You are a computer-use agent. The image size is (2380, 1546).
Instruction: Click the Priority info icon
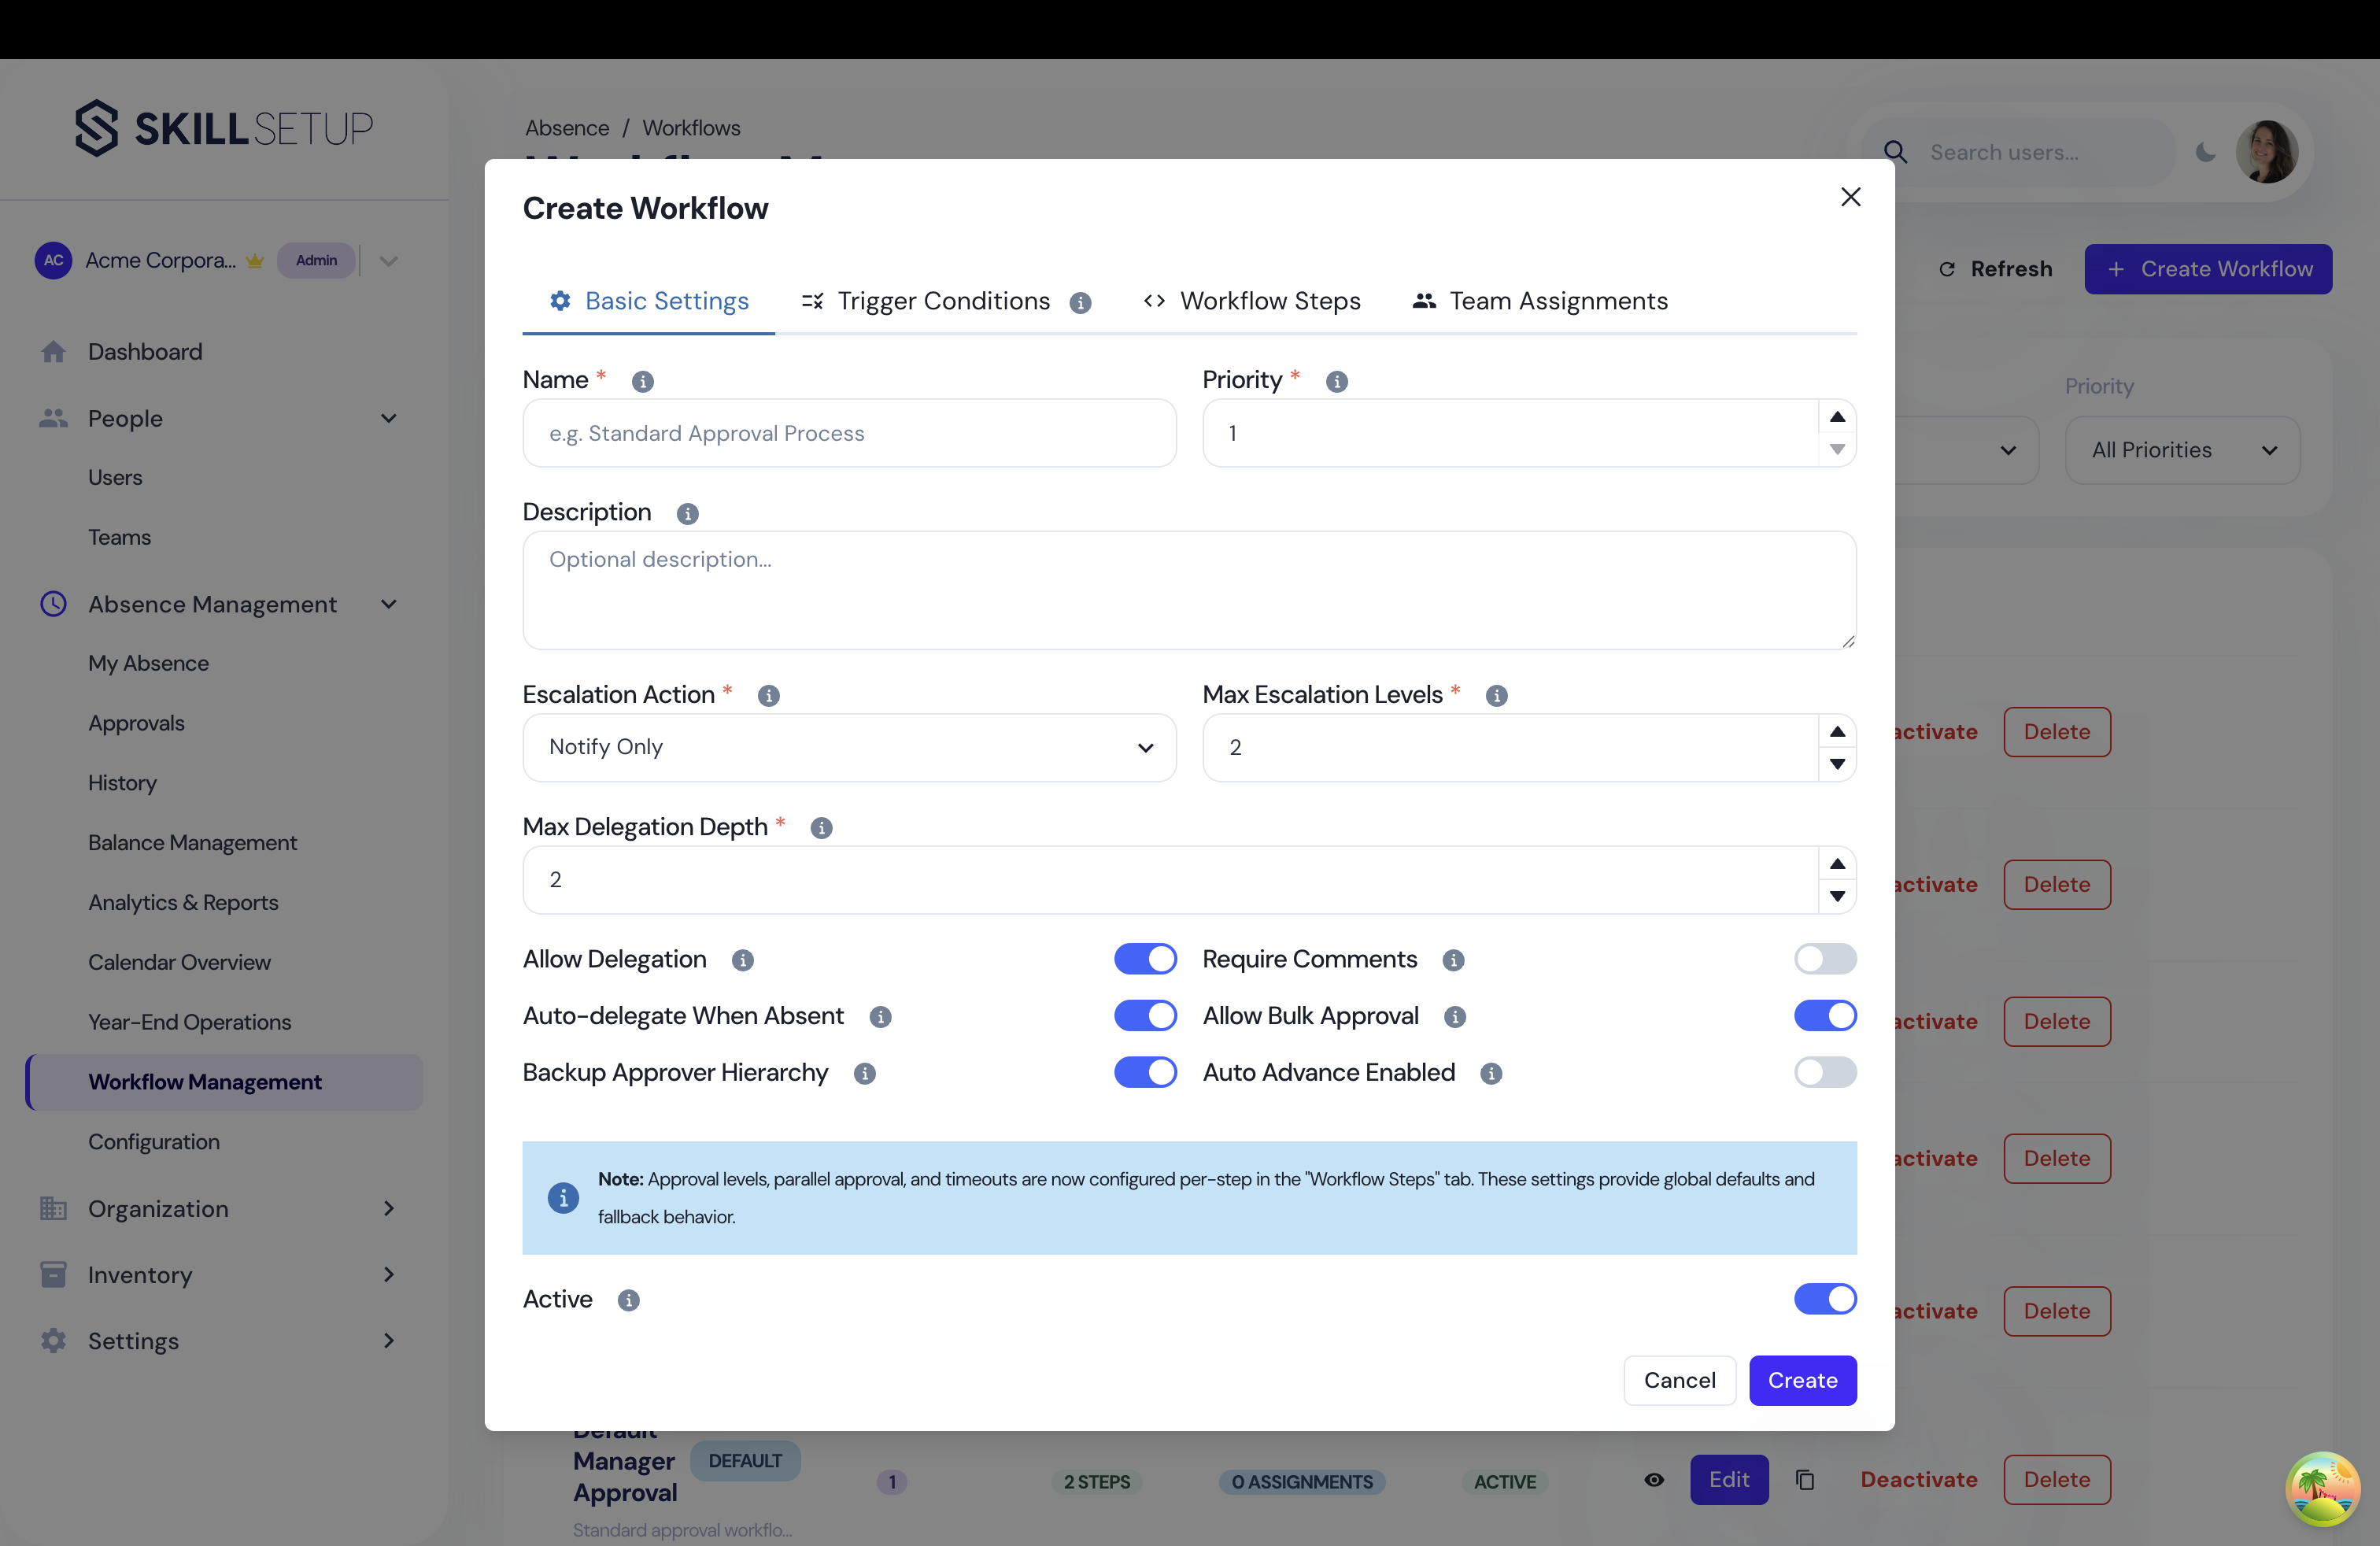[x=1336, y=381]
